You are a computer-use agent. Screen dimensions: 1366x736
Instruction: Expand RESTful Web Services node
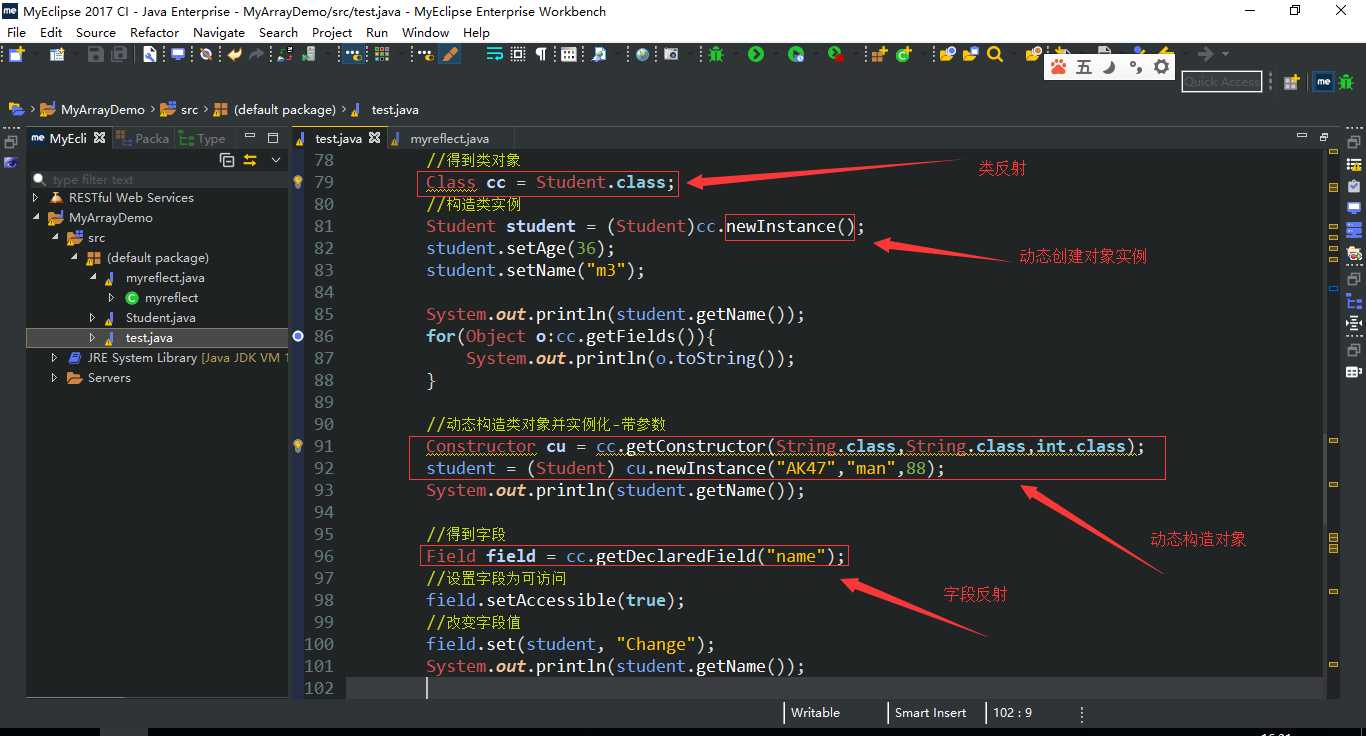[x=37, y=198]
